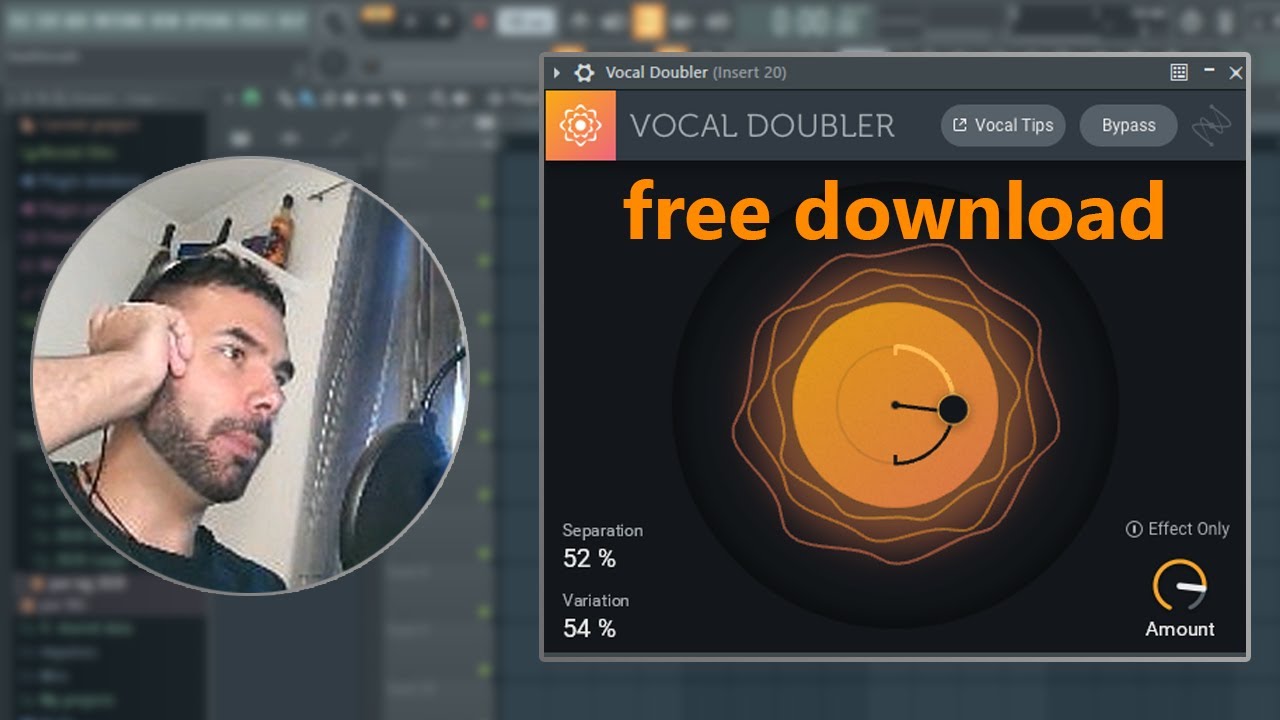Click the black XY control dot
The image size is (1280, 720).
(954, 409)
